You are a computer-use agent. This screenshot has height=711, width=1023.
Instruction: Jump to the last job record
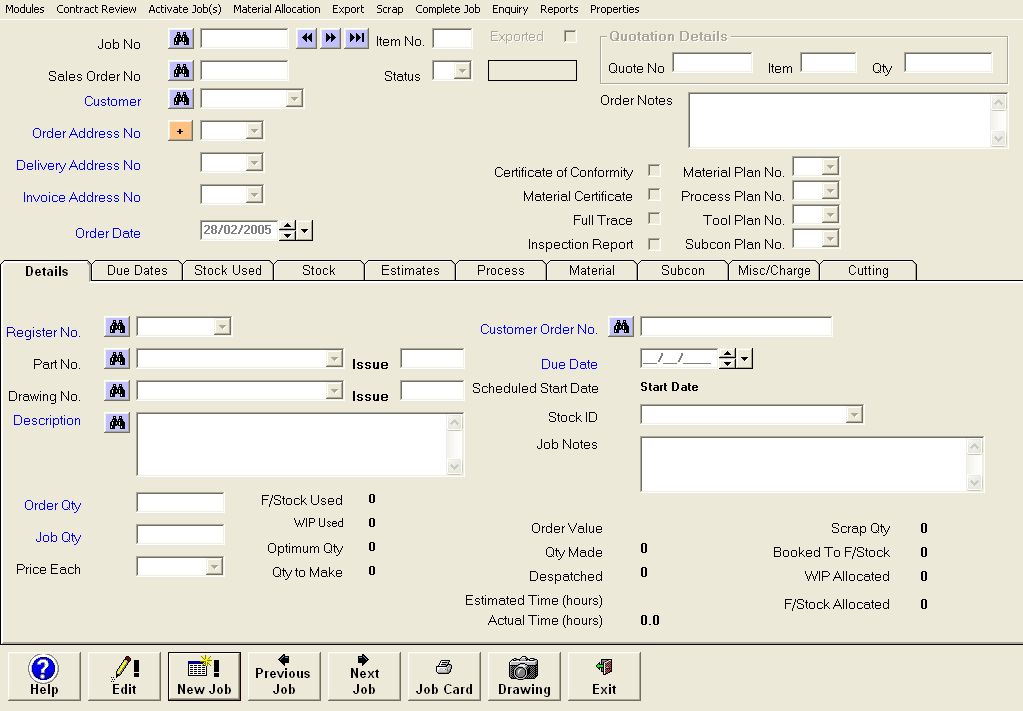click(357, 38)
